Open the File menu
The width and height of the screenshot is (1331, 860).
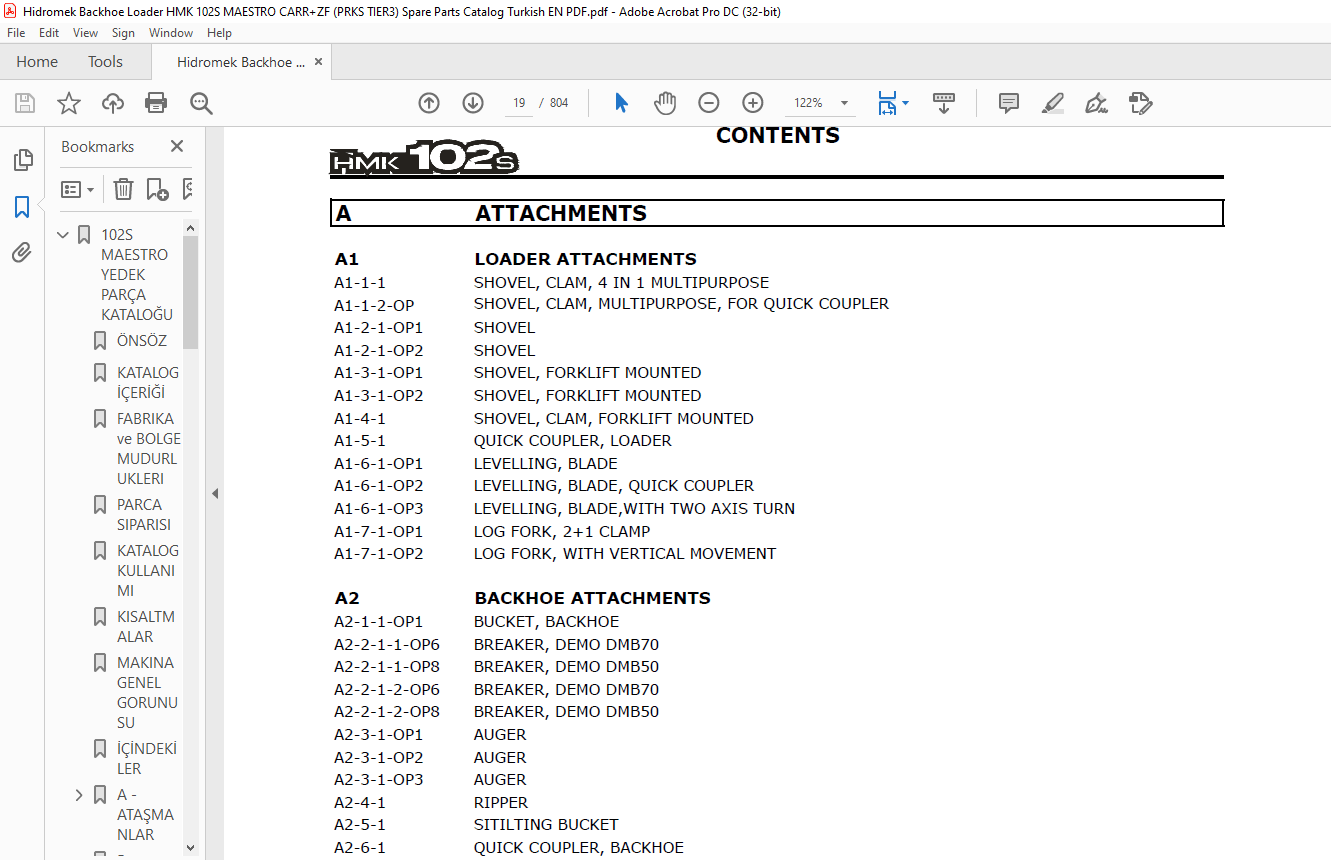pos(16,33)
